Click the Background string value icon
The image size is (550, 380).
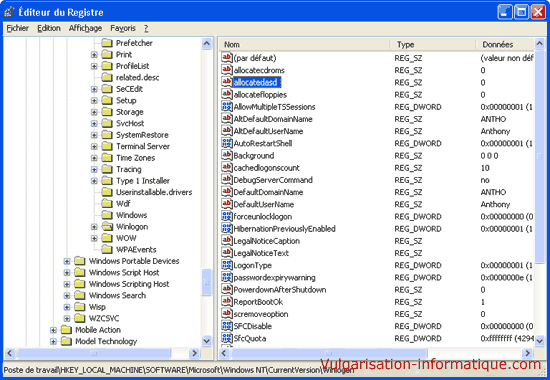(227, 155)
